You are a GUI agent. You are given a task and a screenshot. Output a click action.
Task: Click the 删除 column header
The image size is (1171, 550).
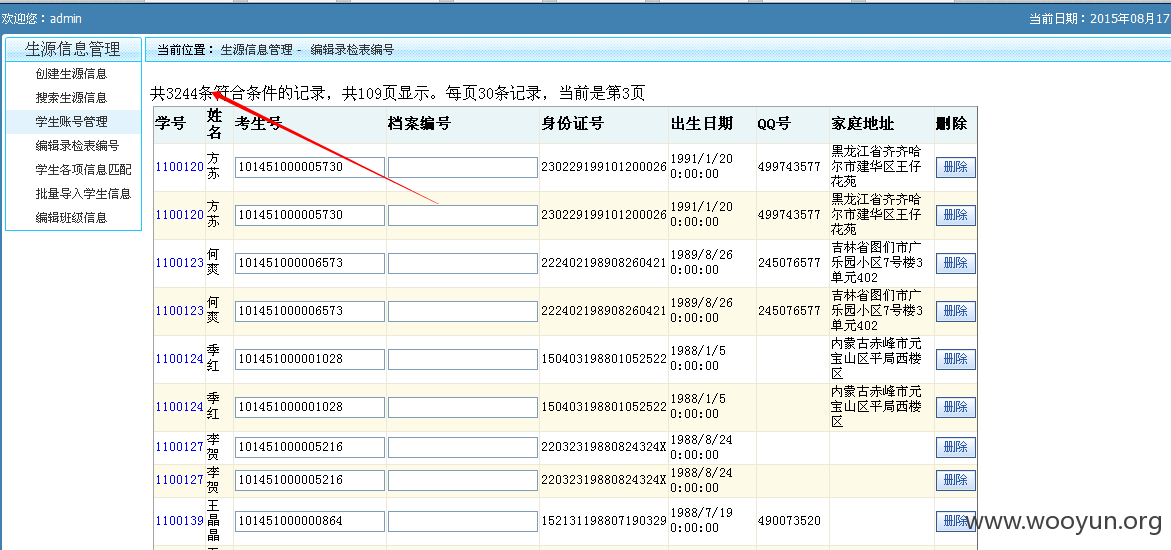pos(951,124)
